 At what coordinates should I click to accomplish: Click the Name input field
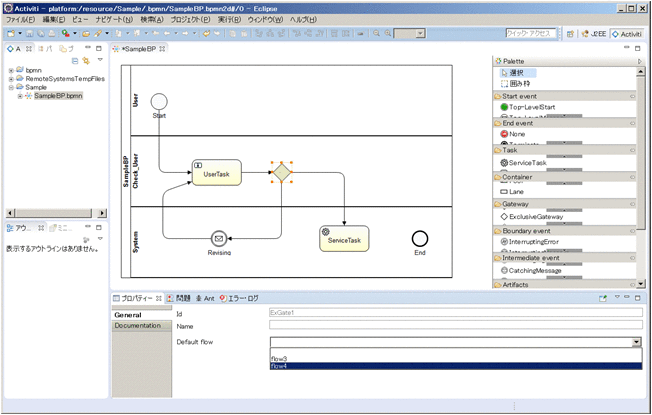455,325
